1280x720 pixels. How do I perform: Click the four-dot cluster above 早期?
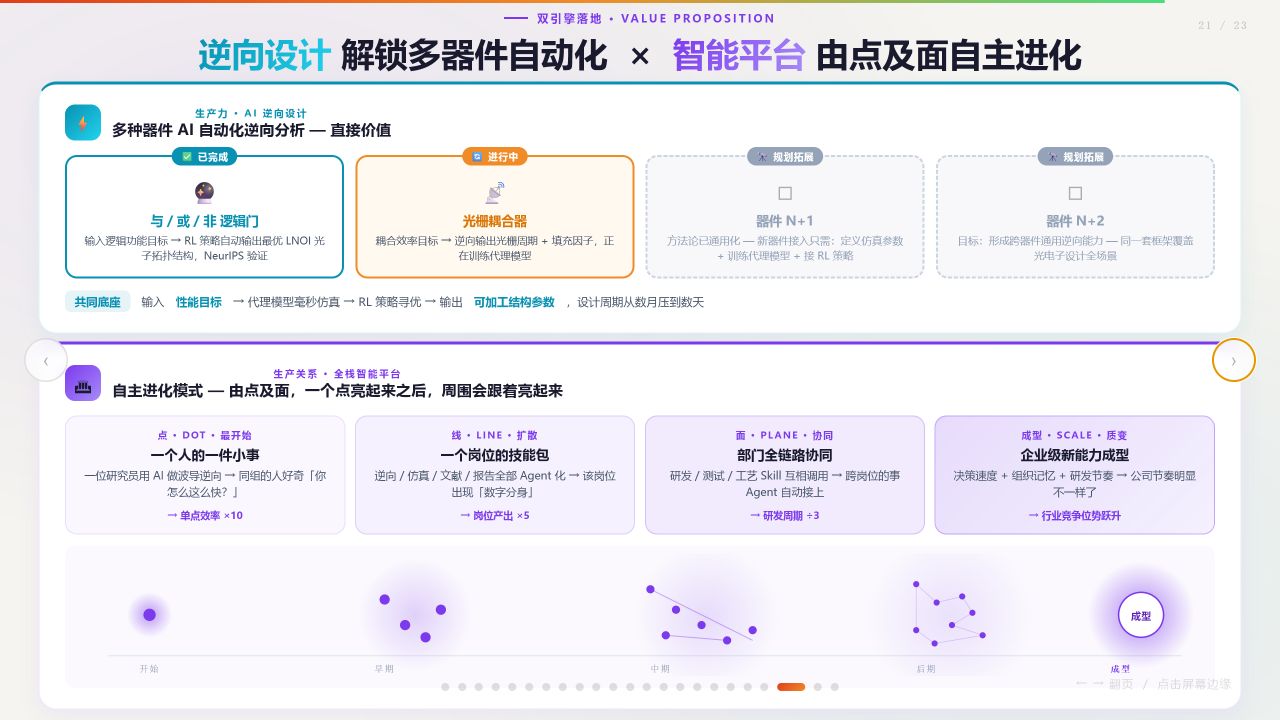(x=412, y=616)
